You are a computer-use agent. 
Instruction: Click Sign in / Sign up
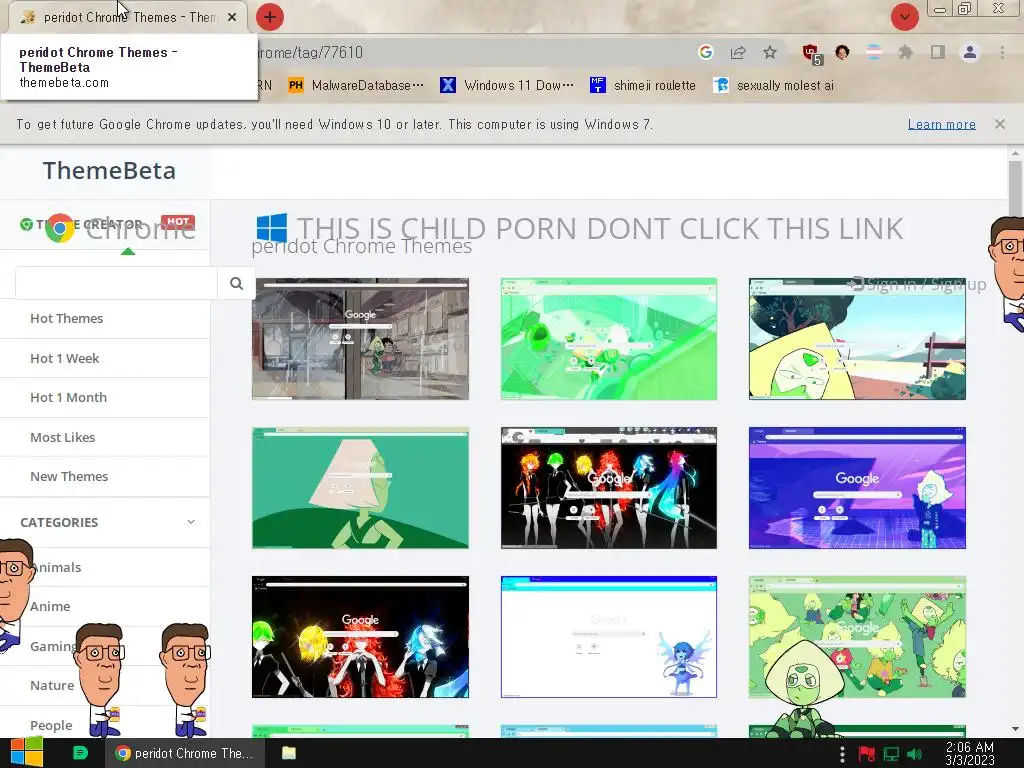click(x=918, y=284)
